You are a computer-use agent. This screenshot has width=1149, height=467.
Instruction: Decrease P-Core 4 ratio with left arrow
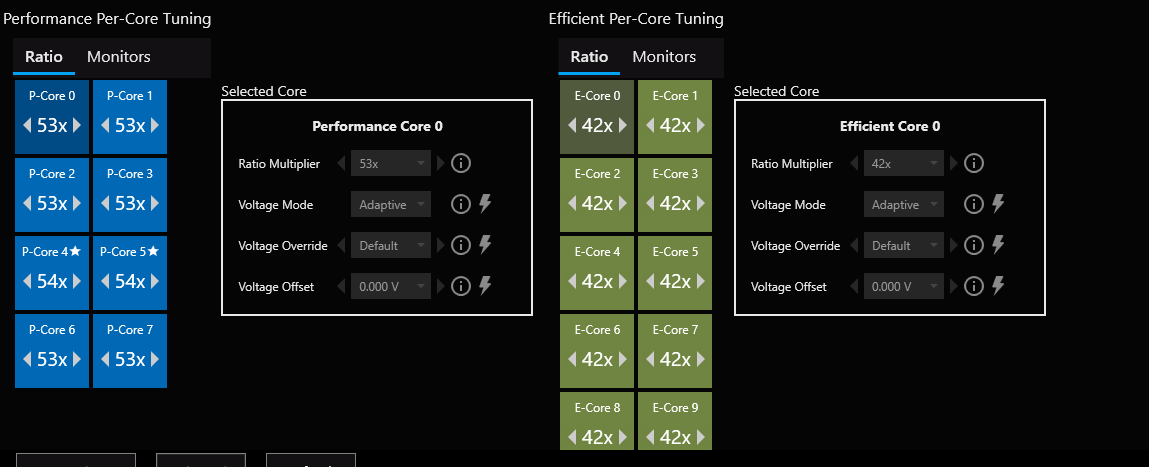point(27,281)
